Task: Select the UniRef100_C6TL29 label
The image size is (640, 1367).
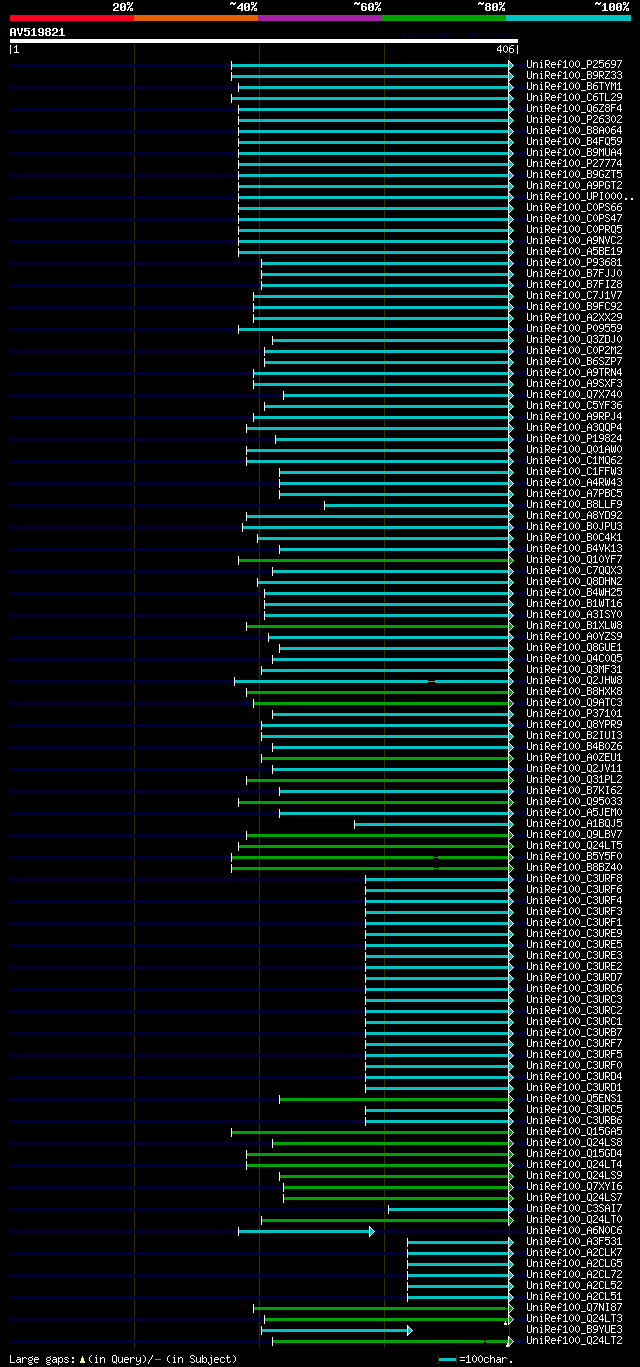Action: pos(574,98)
